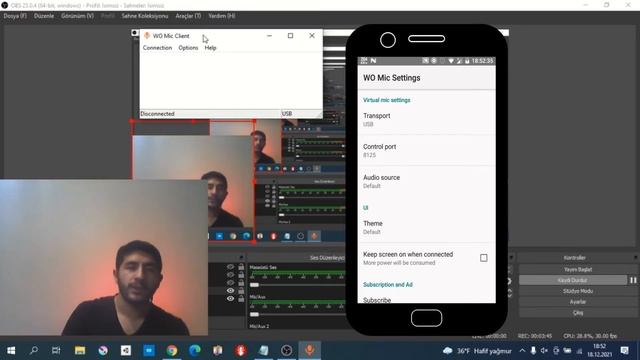The image size is (640, 360).
Task: Open the Düzenle menu in OBS
Action: tap(44, 16)
